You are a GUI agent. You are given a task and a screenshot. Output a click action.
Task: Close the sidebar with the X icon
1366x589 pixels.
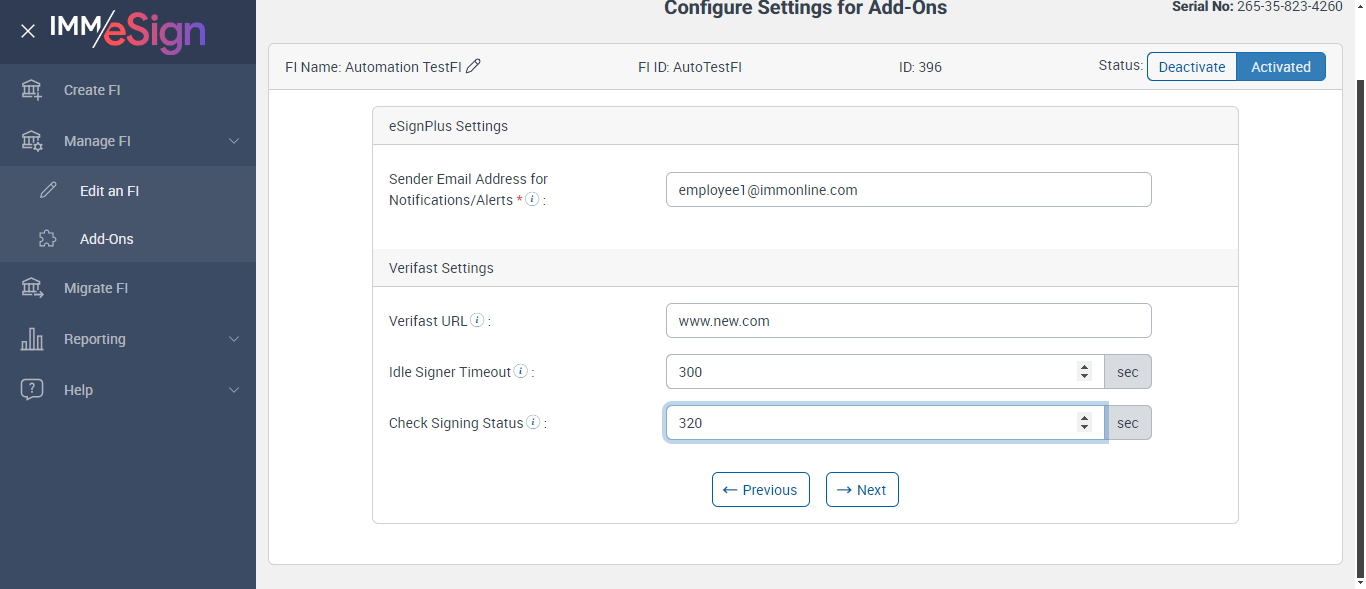coord(28,31)
